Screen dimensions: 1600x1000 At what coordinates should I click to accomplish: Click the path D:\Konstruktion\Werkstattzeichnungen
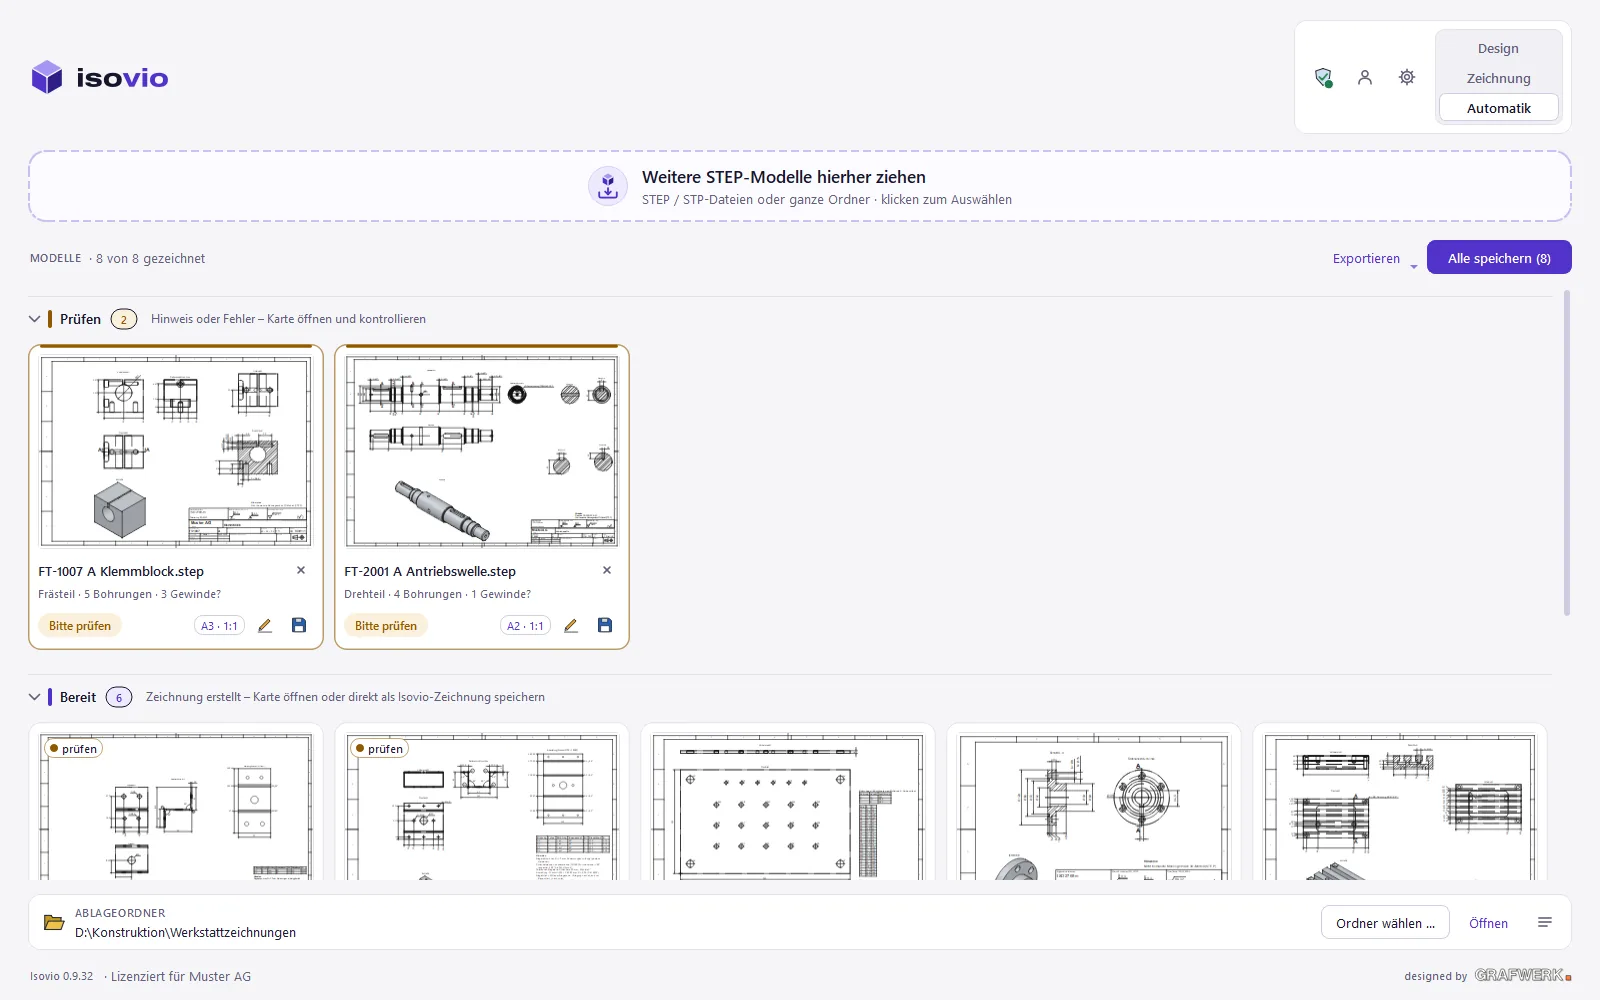click(185, 932)
